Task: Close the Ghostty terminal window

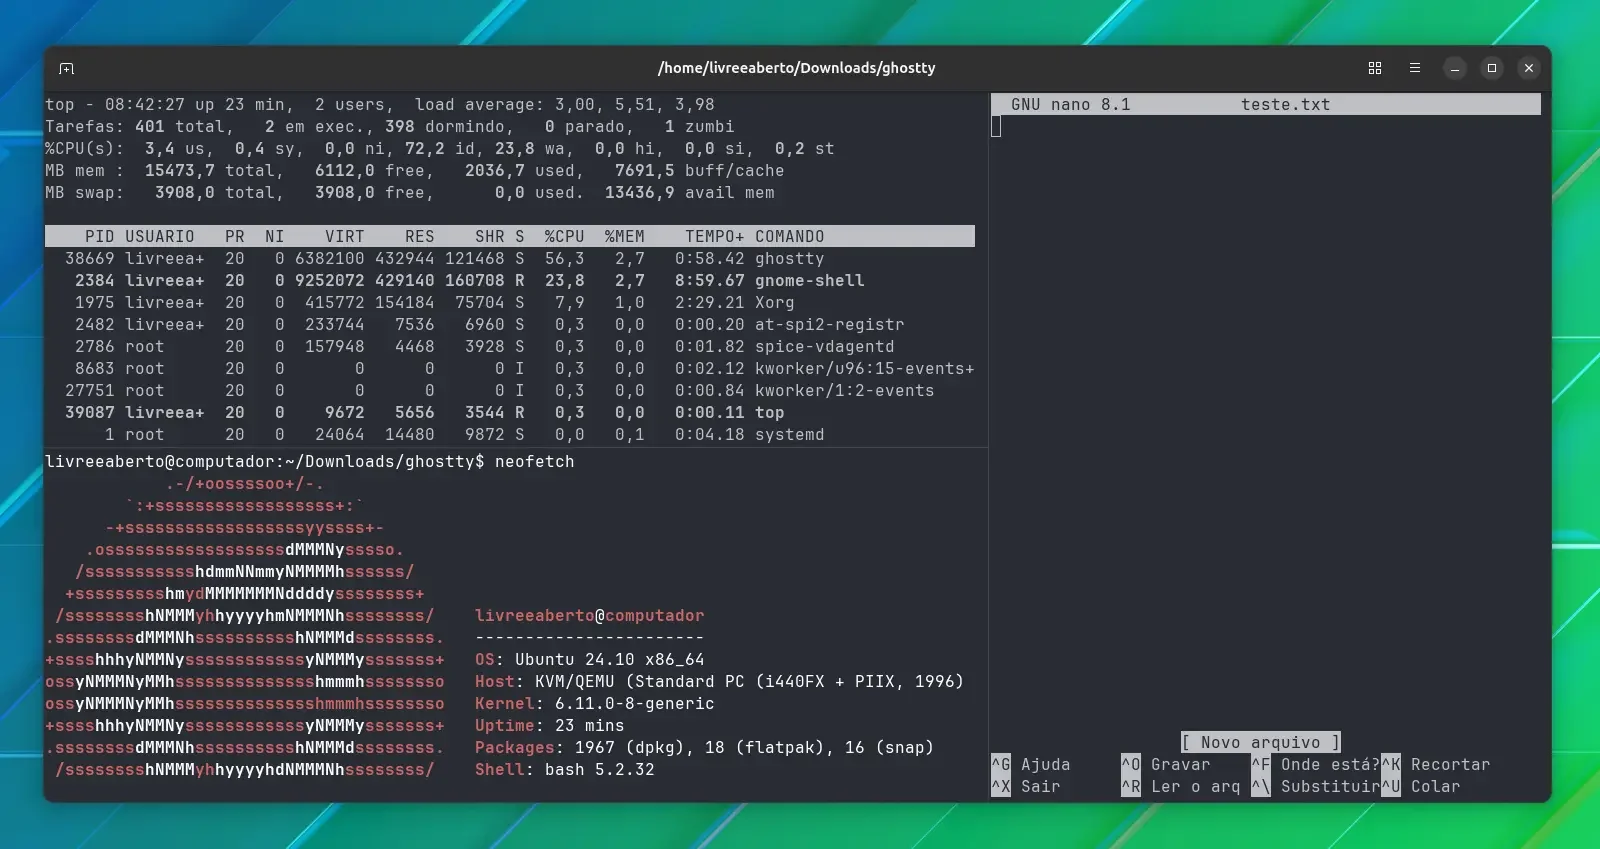Action: point(1529,68)
